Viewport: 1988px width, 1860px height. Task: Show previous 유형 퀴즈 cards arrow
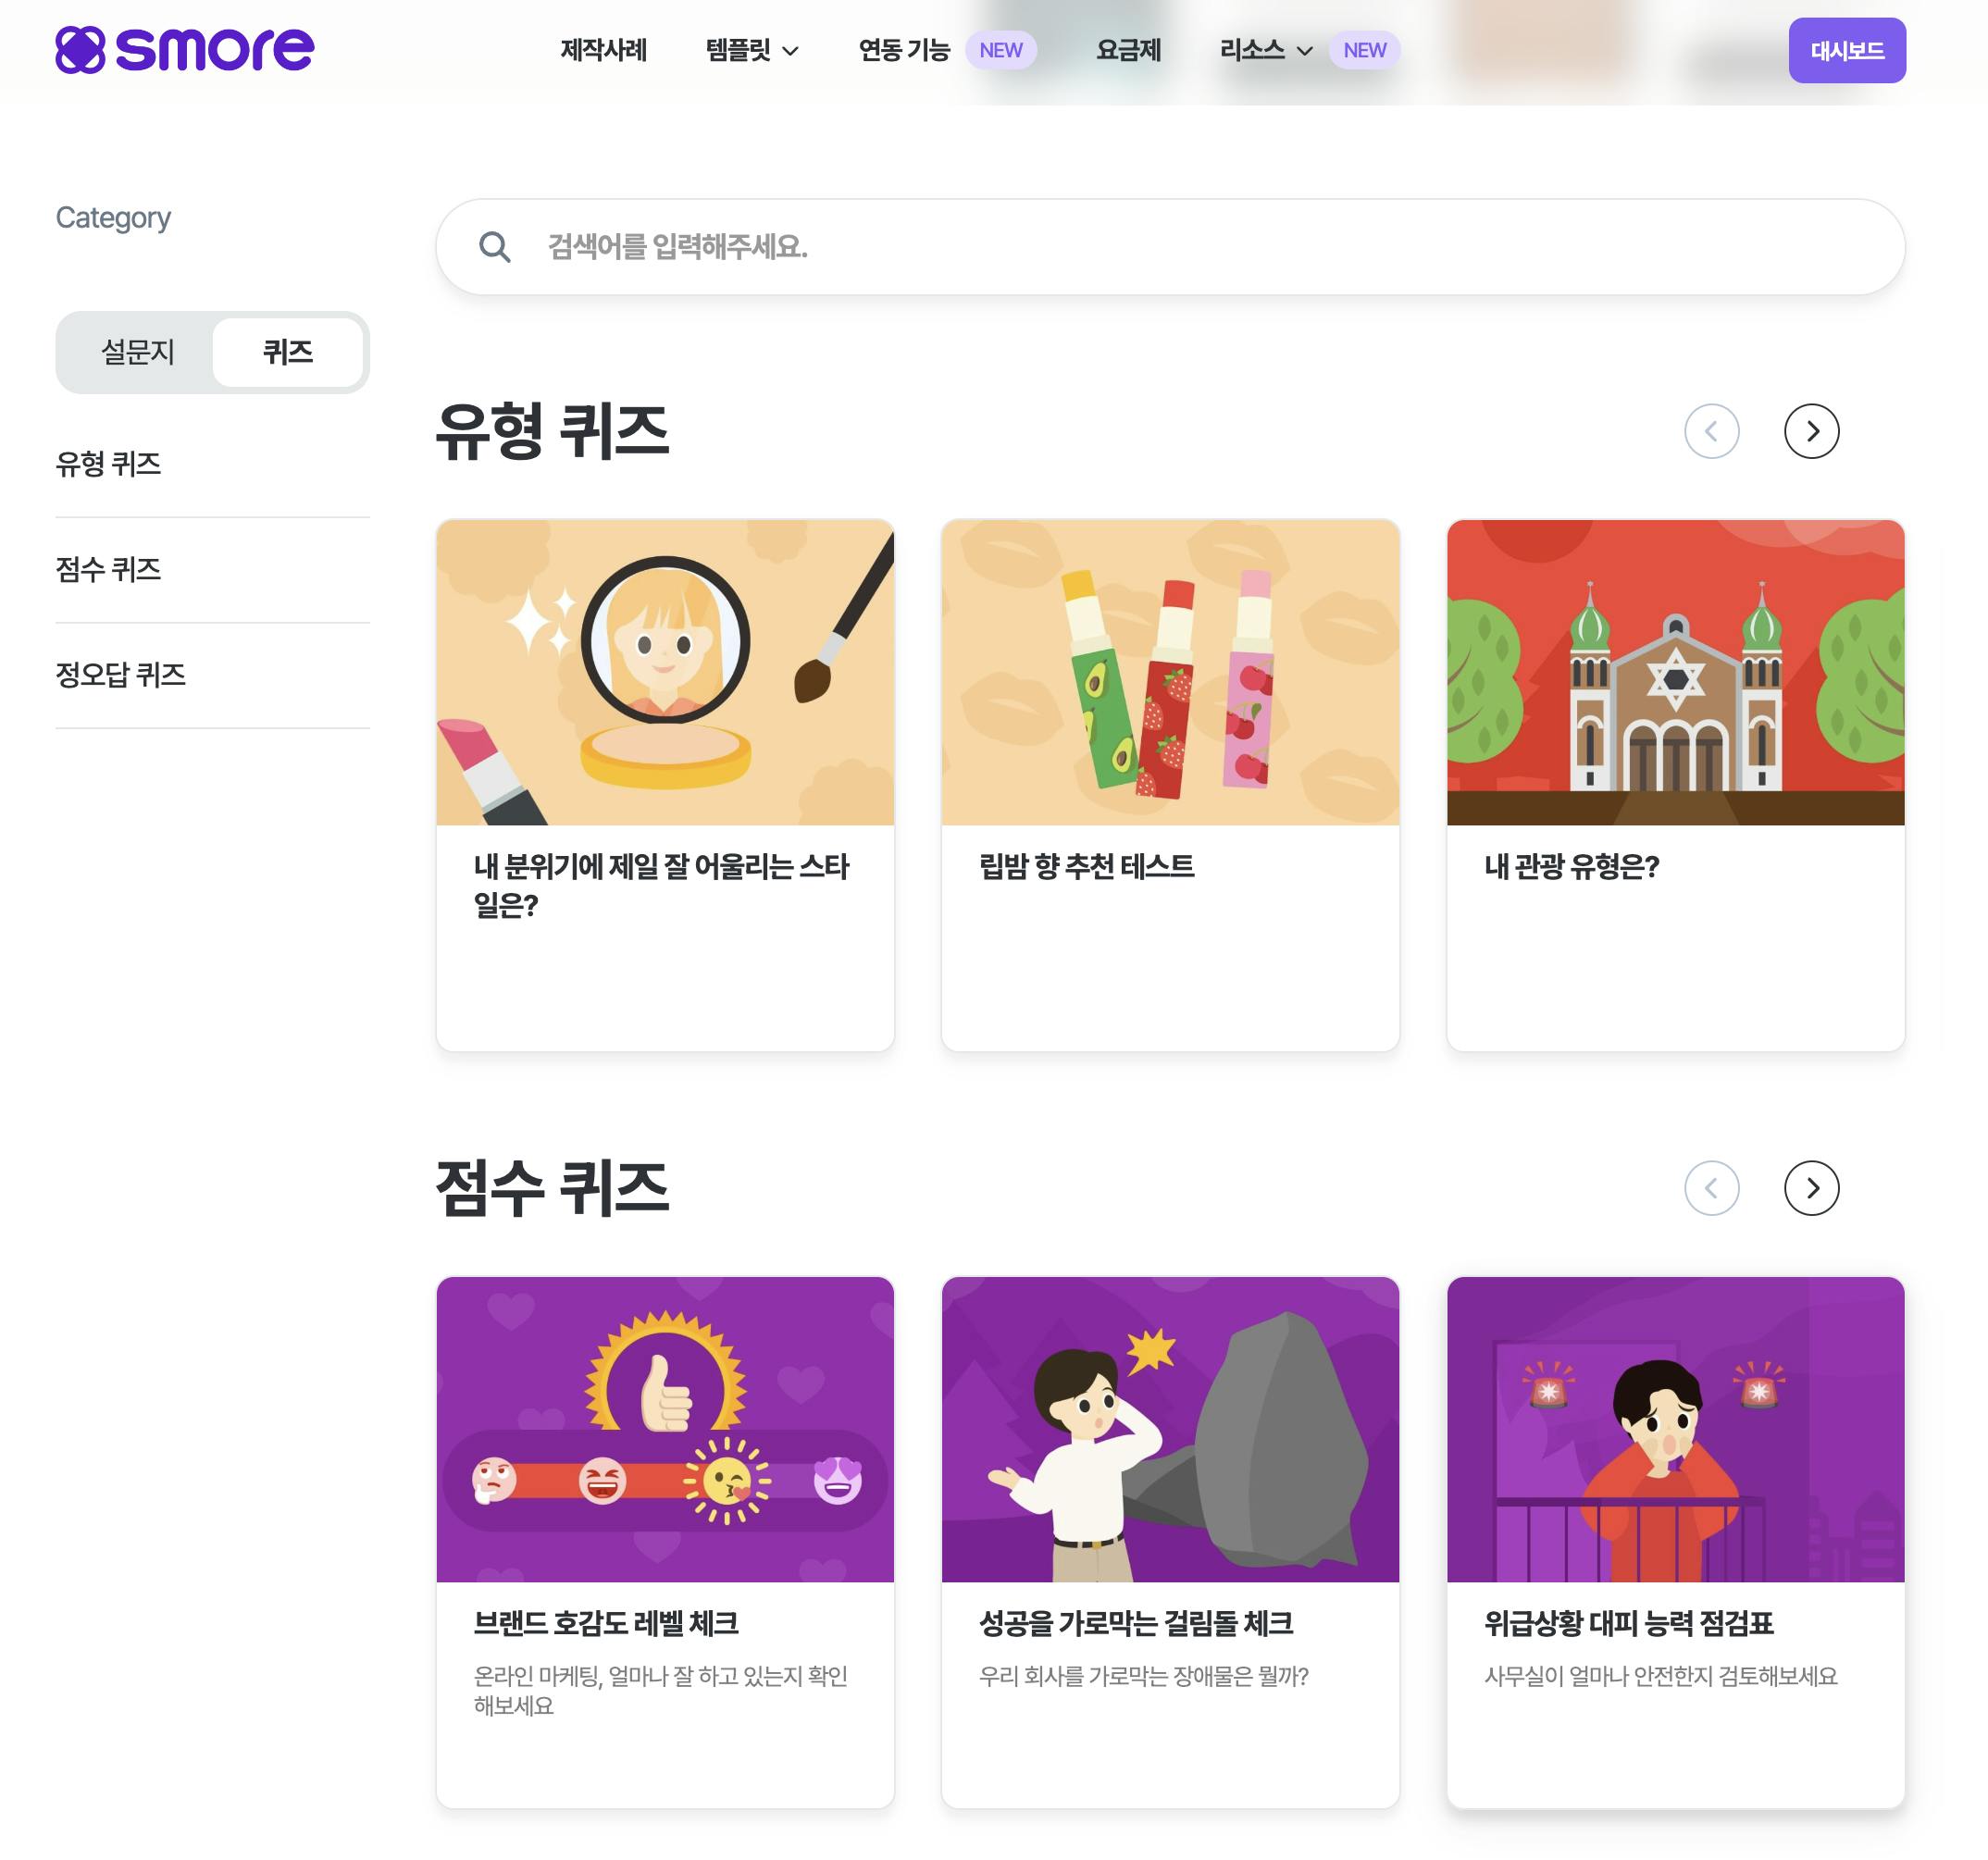point(1712,431)
